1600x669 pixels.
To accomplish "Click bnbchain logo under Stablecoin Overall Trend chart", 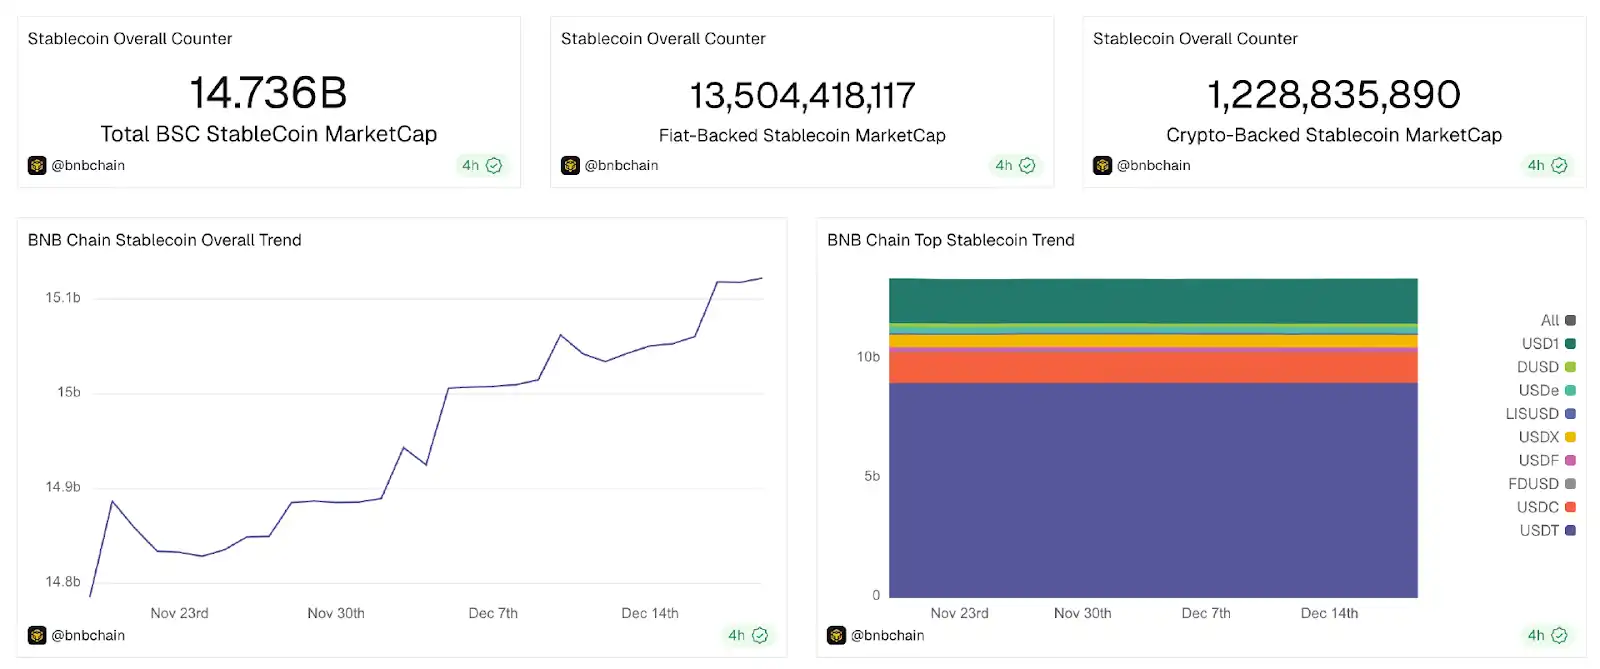I will pos(37,635).
